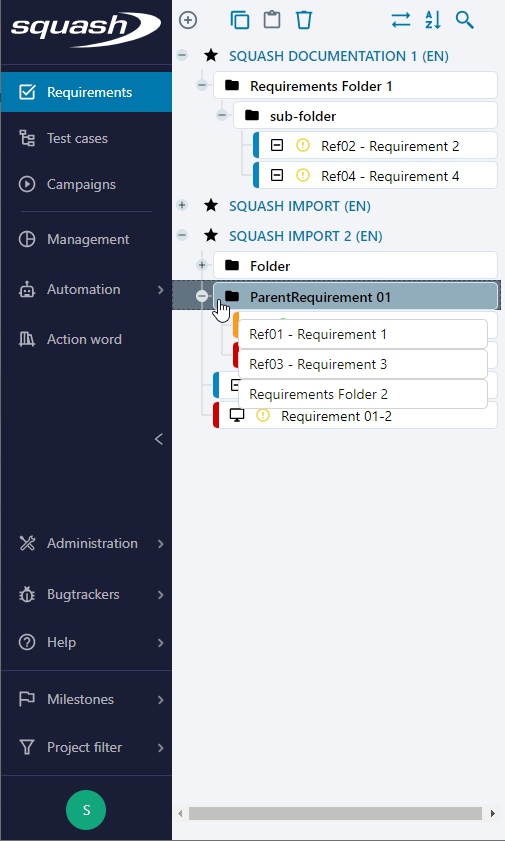Open the user avatar S menu
Screen dimensions: 505x841
86,810
